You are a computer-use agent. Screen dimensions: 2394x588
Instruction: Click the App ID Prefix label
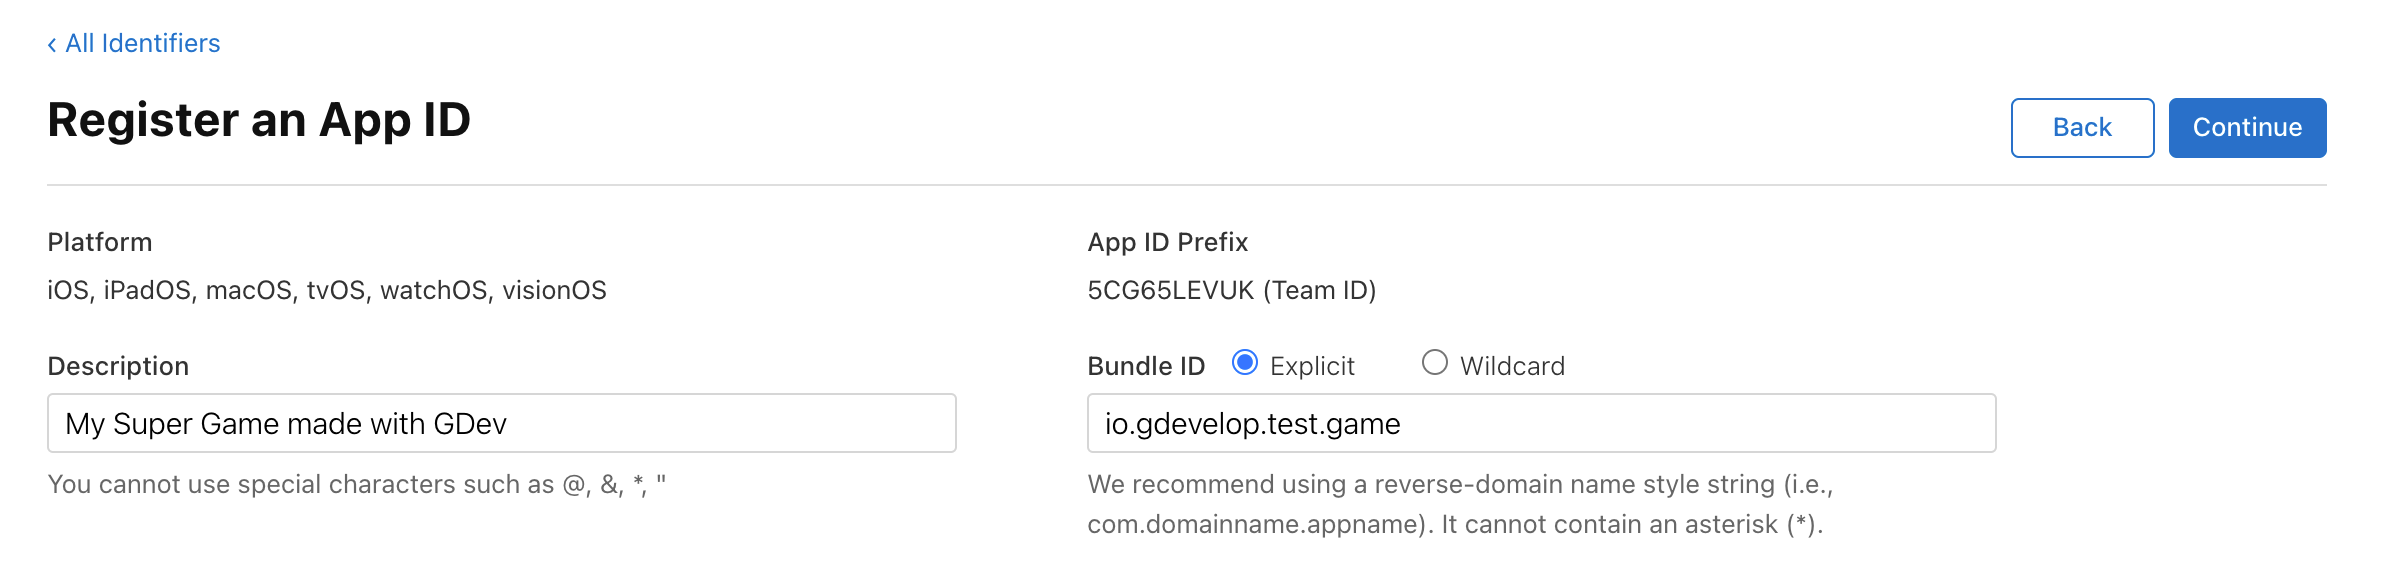pyautogui.click(x=1168, y=241)
